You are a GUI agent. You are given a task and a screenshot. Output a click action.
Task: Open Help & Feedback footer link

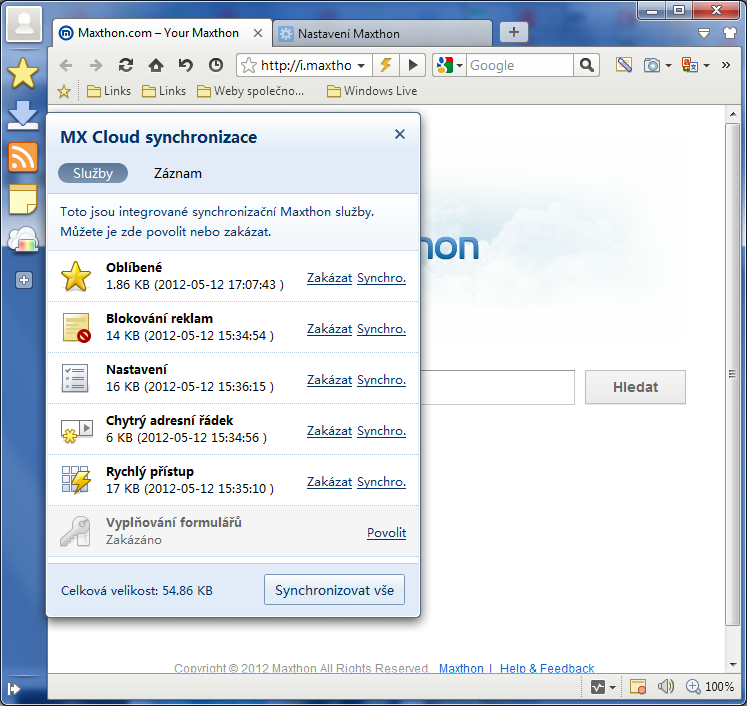[x=547, y=668]
